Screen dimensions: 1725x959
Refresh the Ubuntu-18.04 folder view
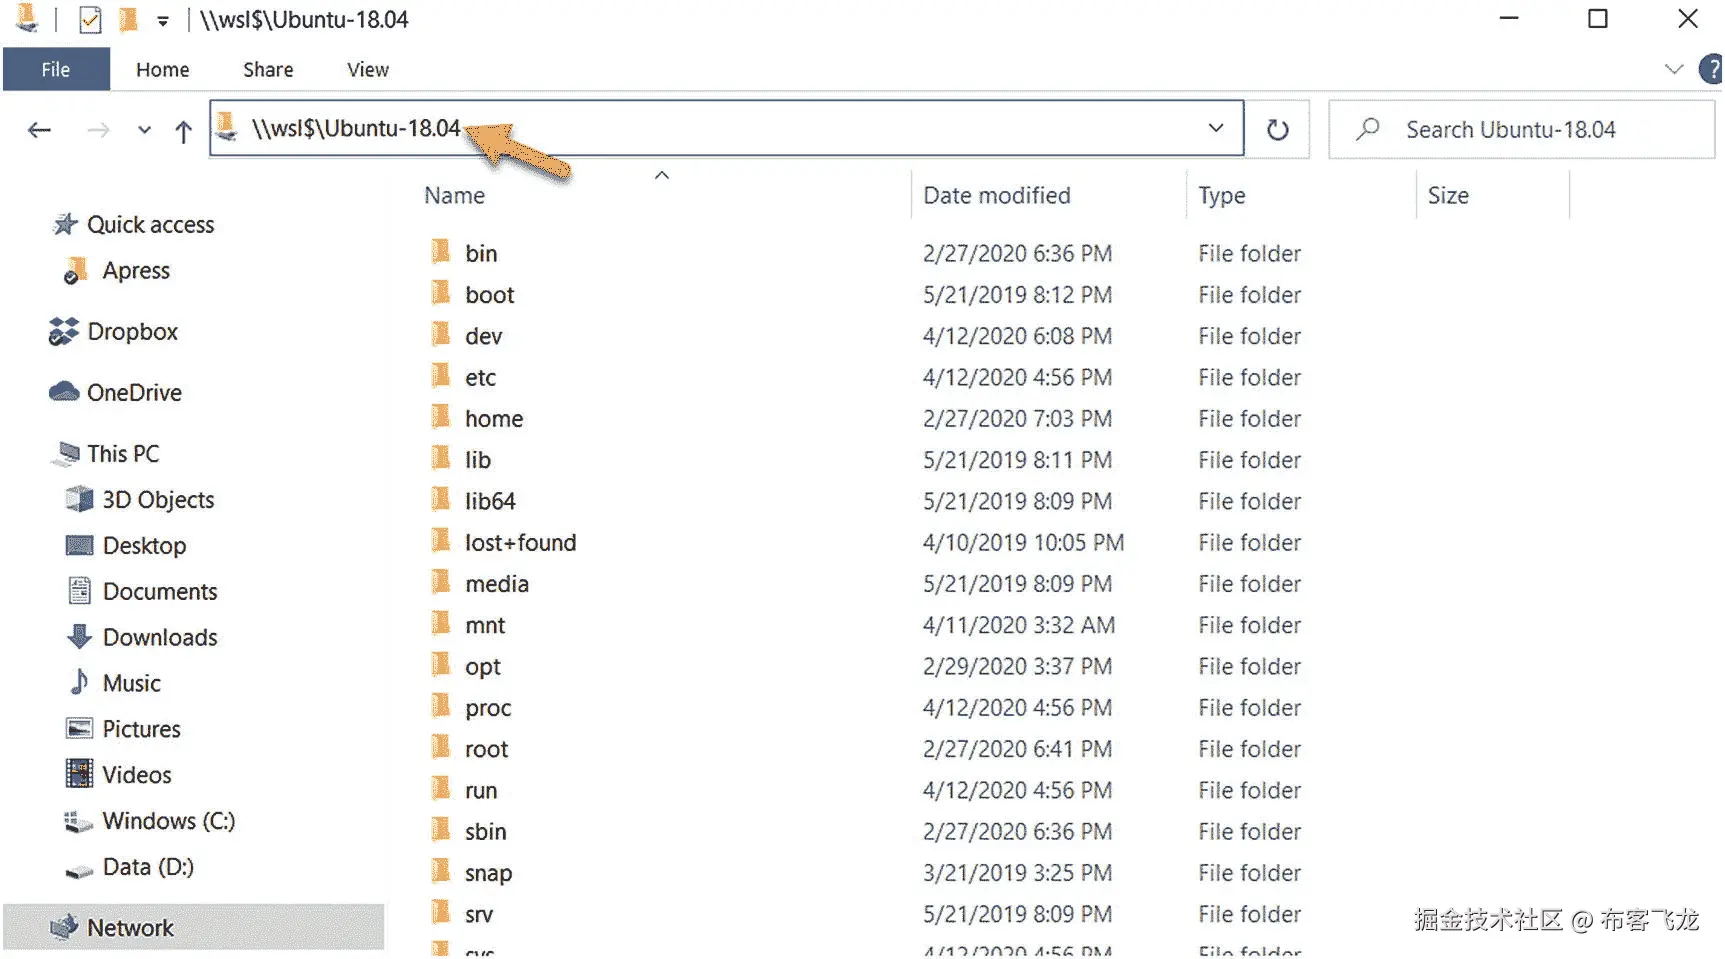tap(1277, 130)
